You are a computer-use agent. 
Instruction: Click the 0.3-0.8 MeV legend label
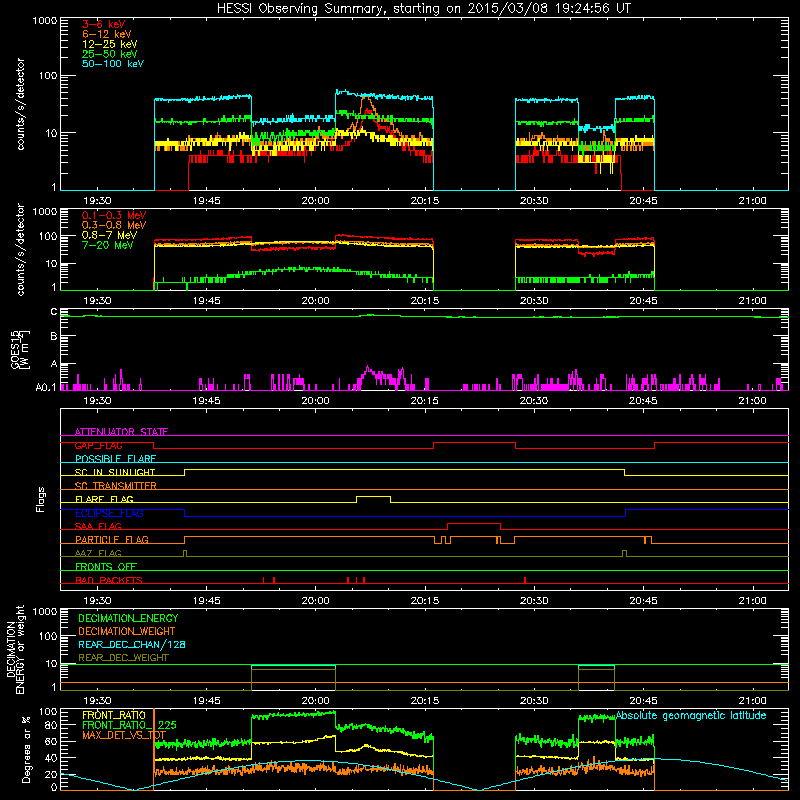[x=114, y=225]
